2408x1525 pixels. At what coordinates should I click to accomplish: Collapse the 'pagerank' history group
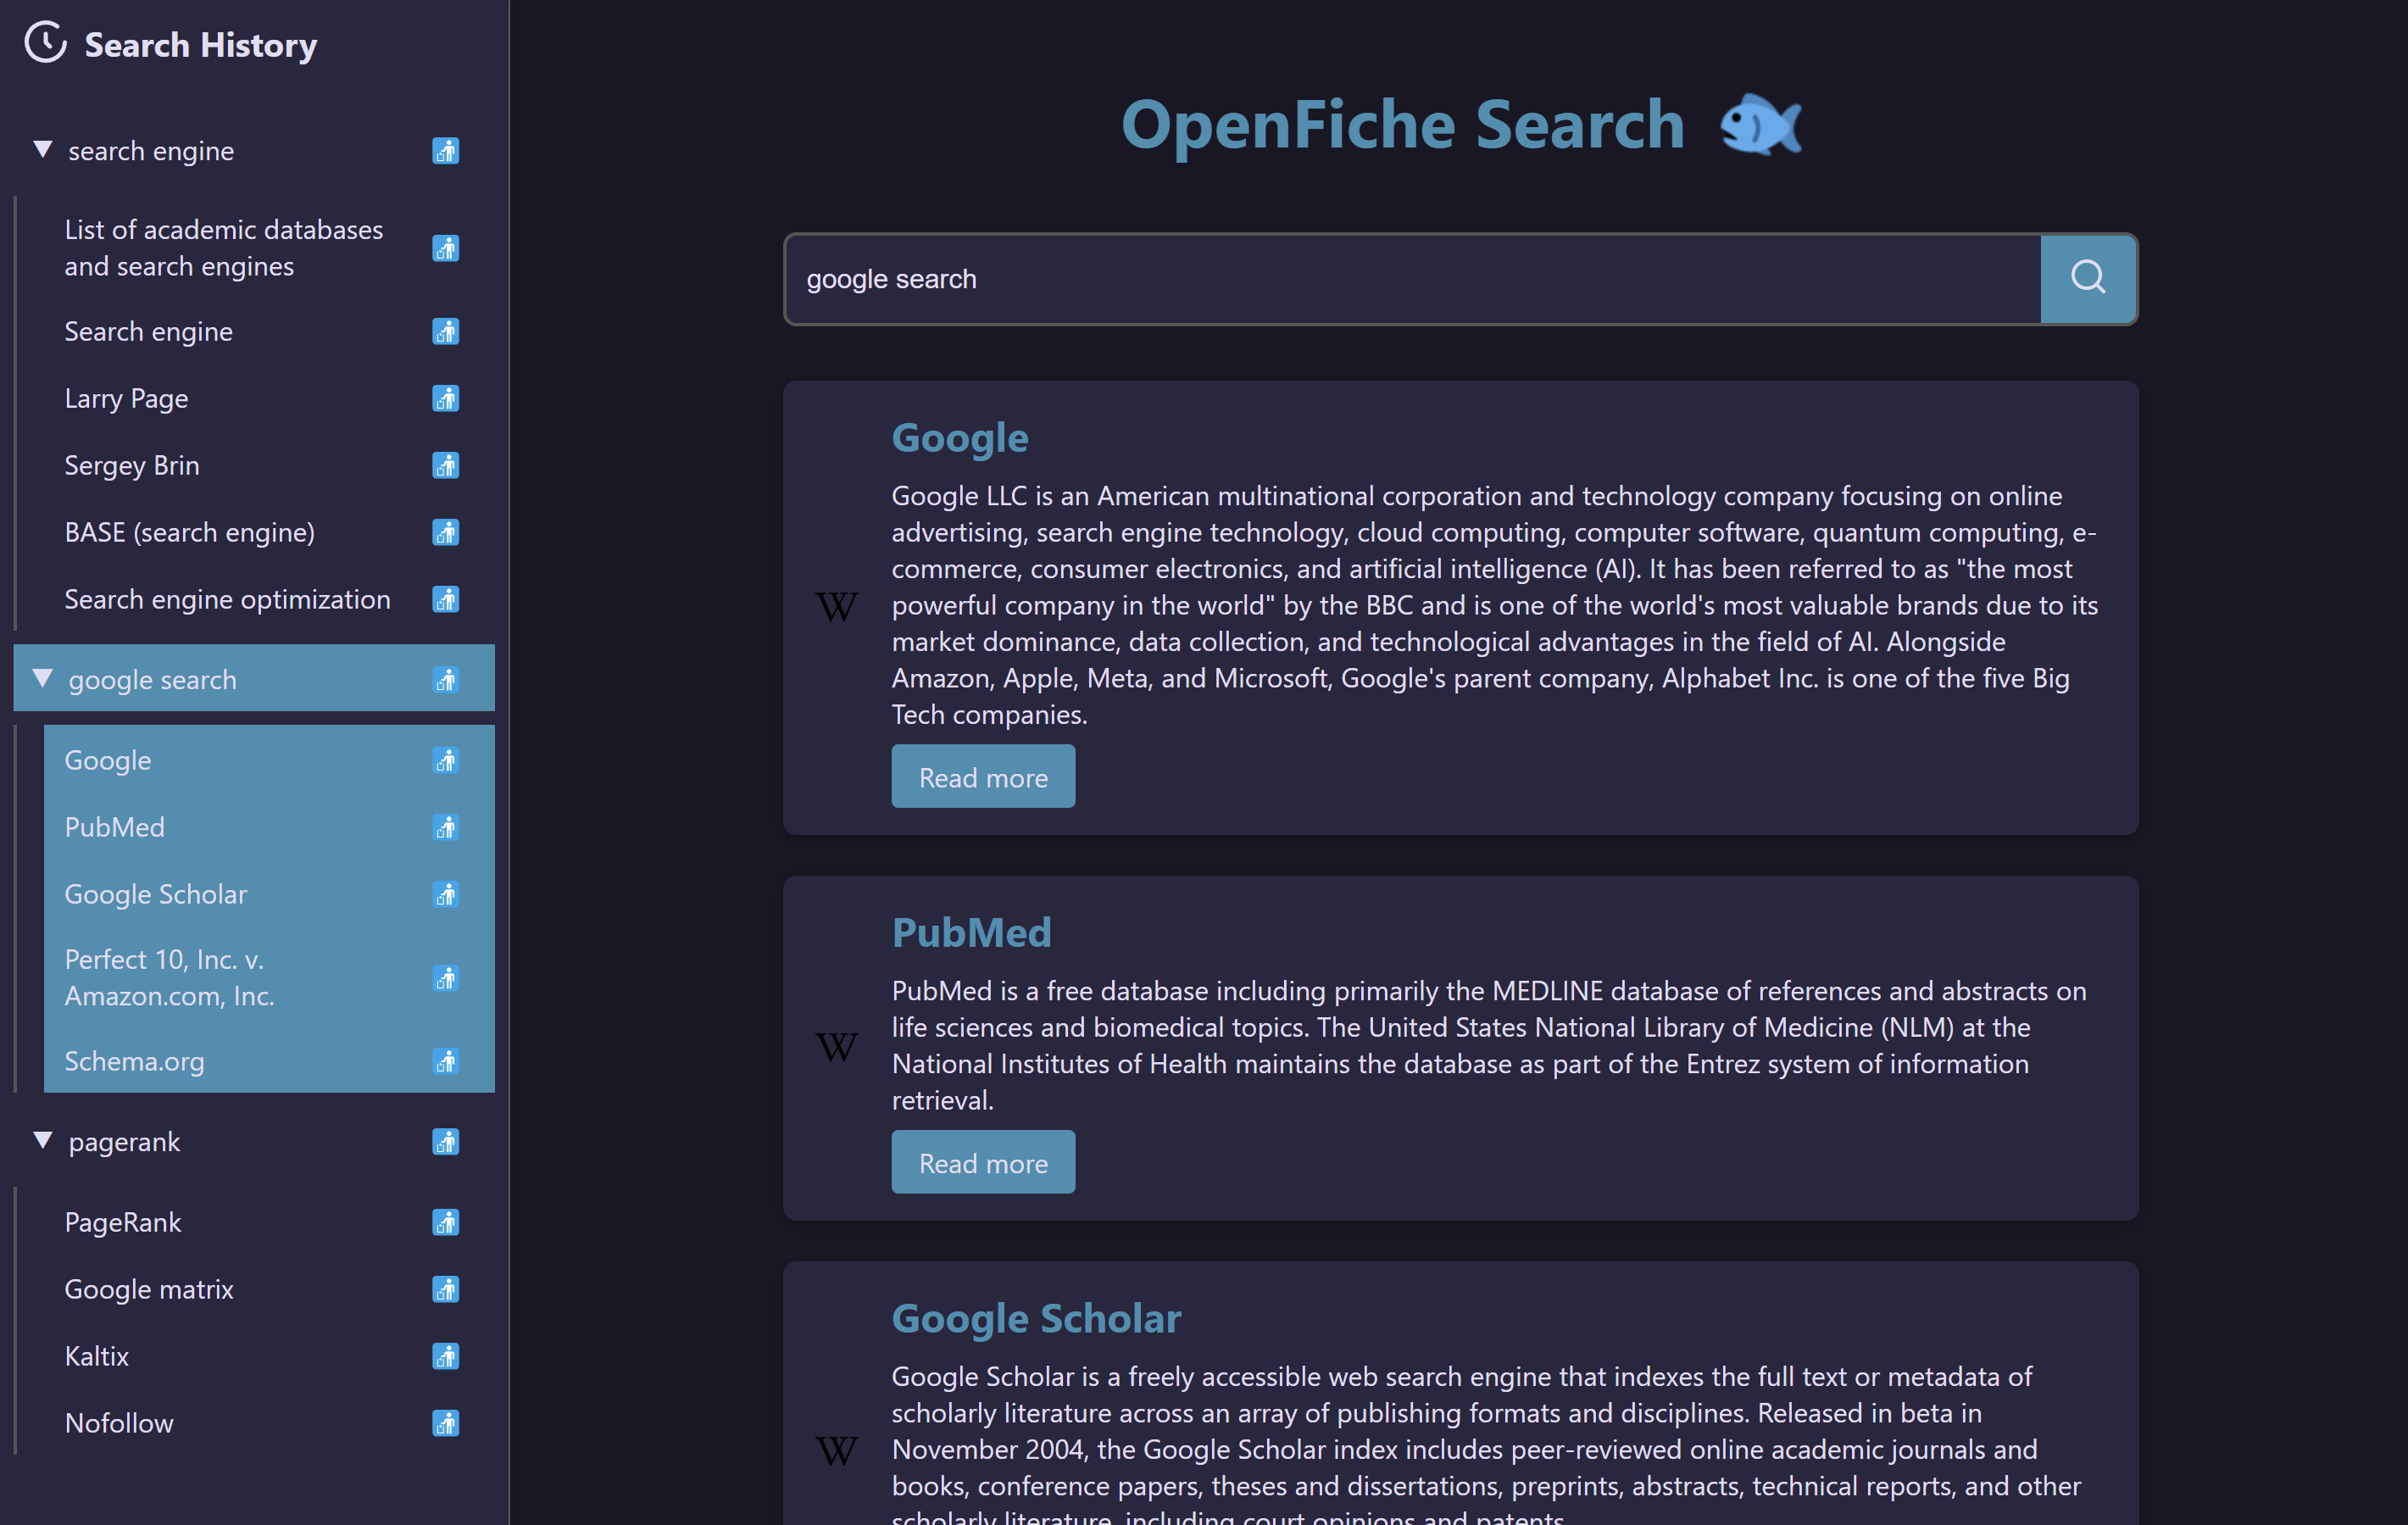click(x=43, y=1141)
